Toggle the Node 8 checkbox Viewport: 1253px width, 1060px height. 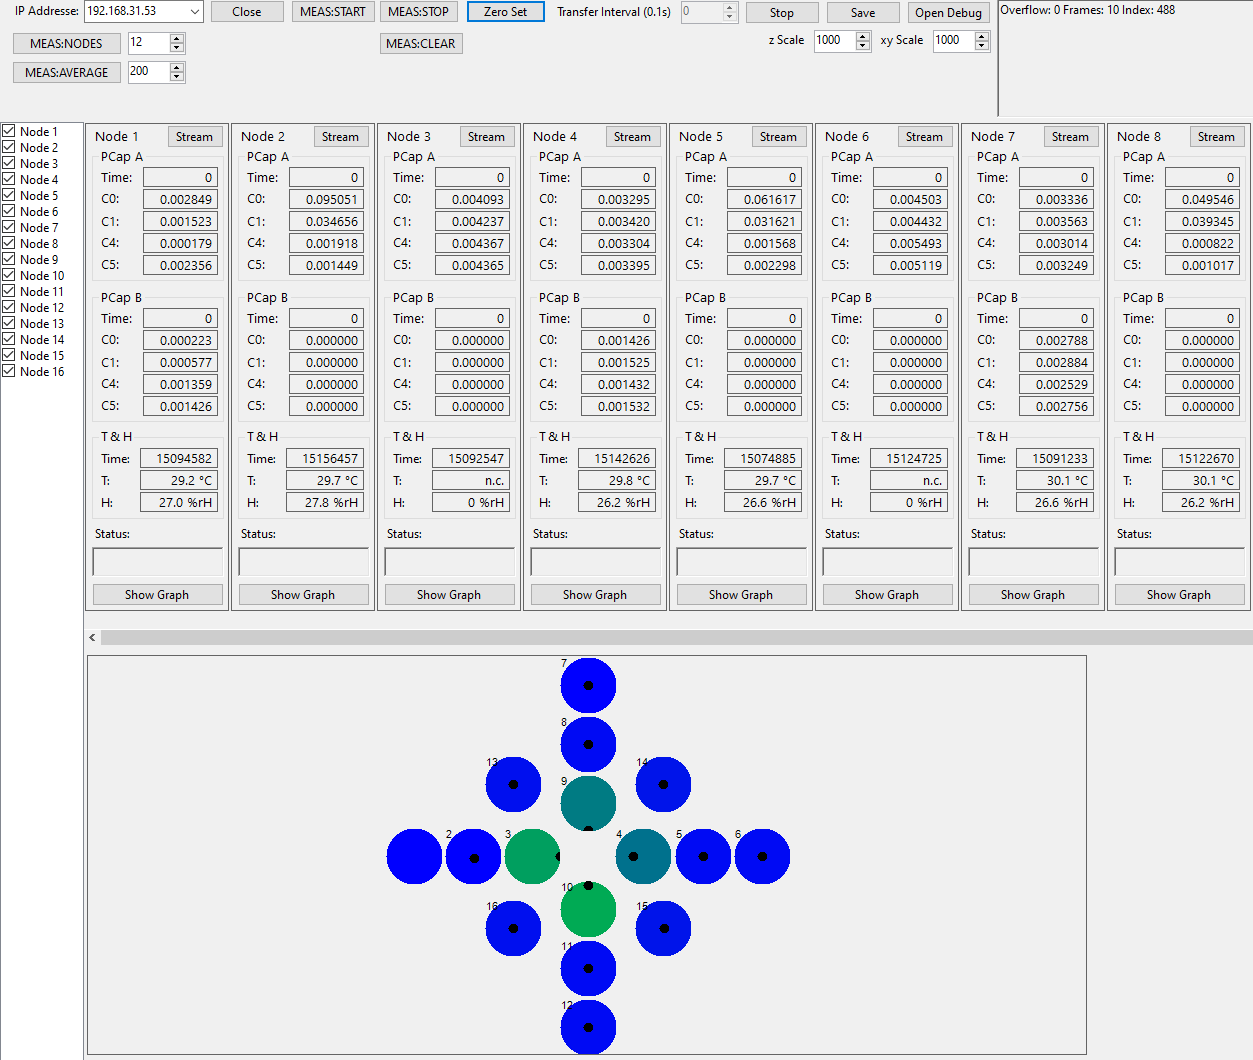pos(9,243)
